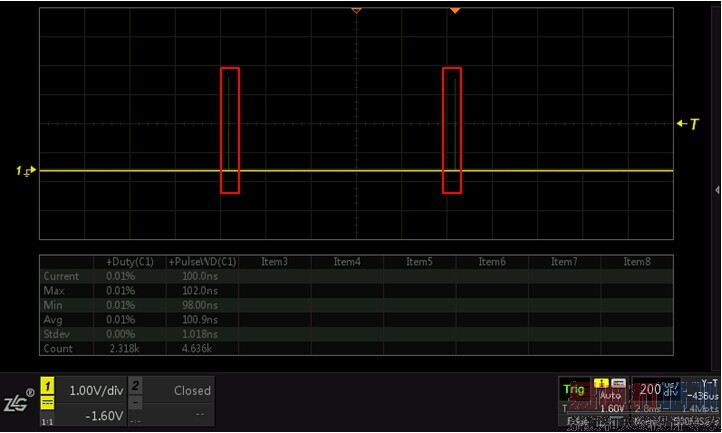Click the Min row label

click(x=52, y=305)
